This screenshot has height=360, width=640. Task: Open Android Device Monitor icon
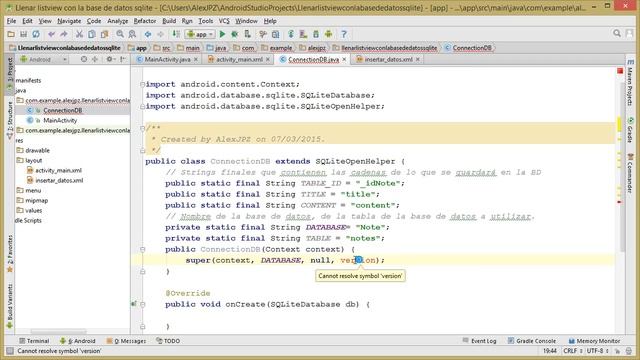coord(329,34)
